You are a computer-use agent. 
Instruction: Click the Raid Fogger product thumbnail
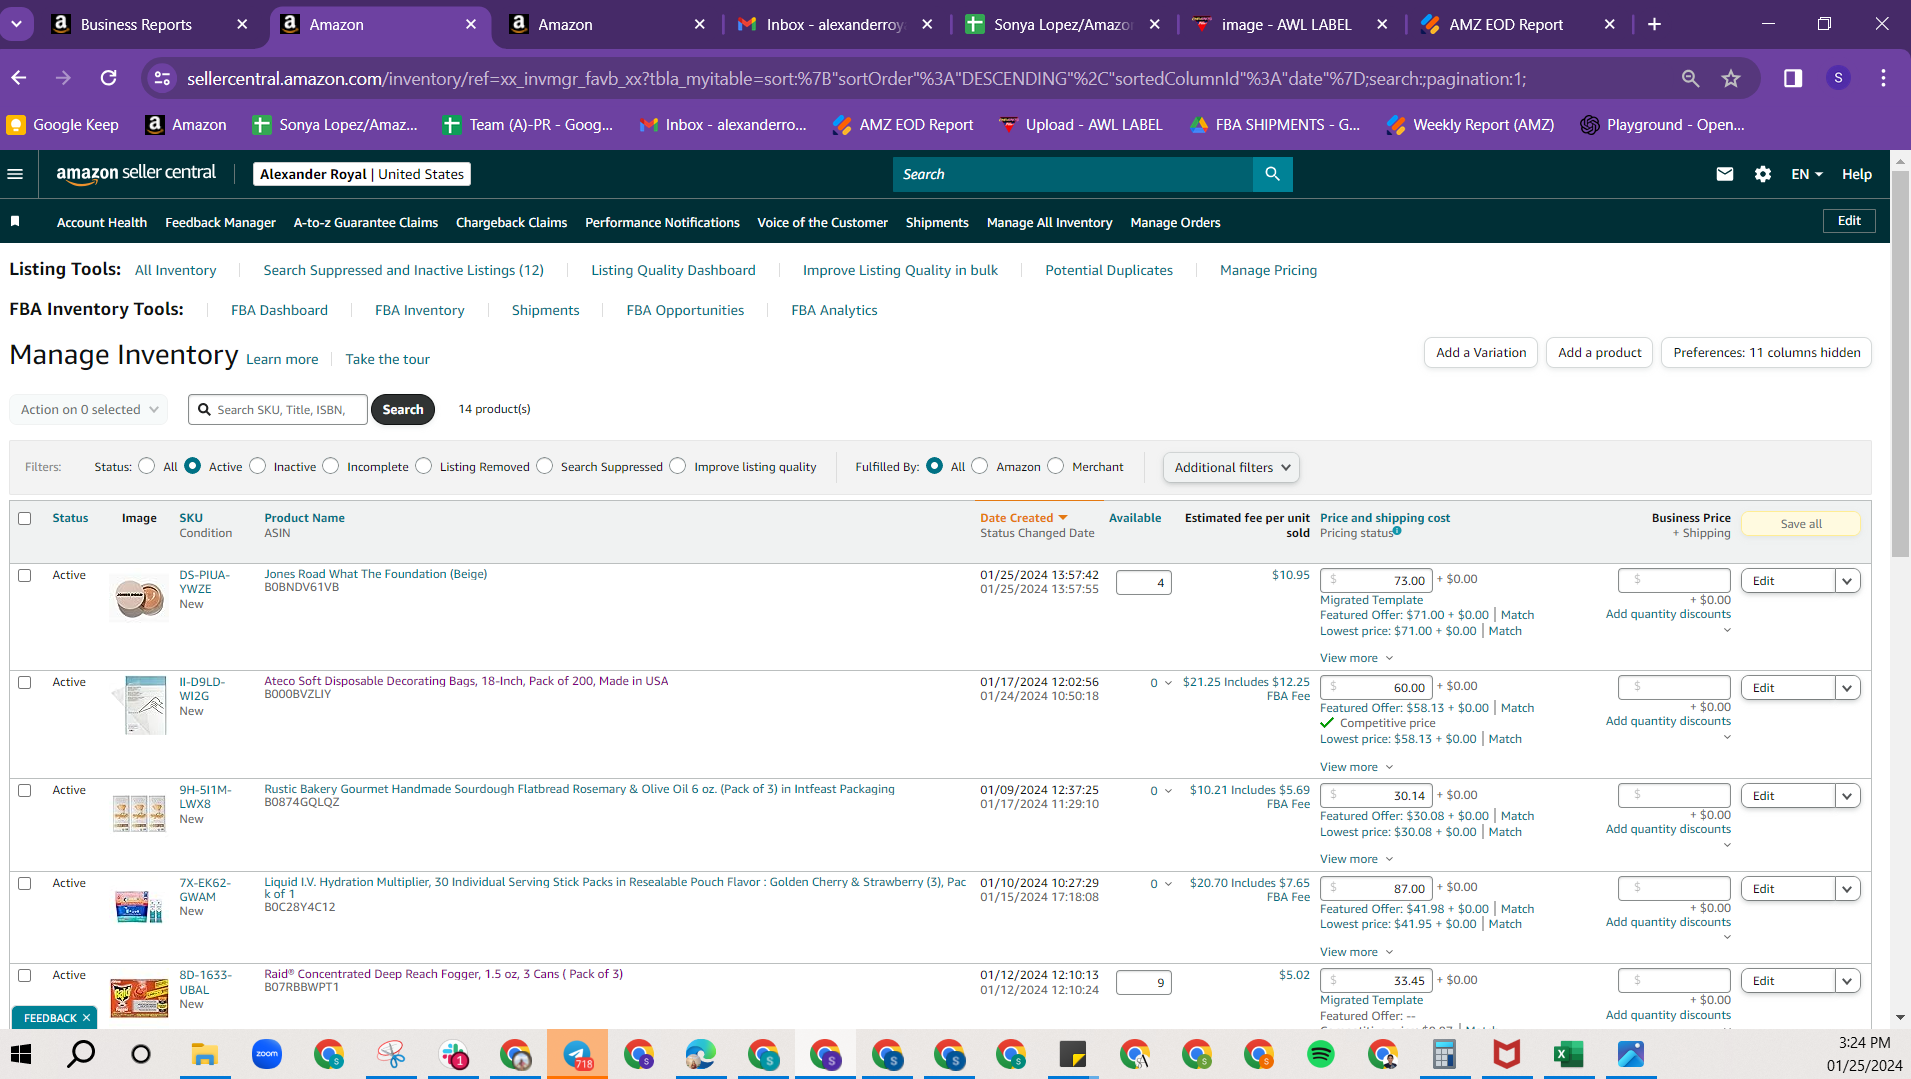139,997
